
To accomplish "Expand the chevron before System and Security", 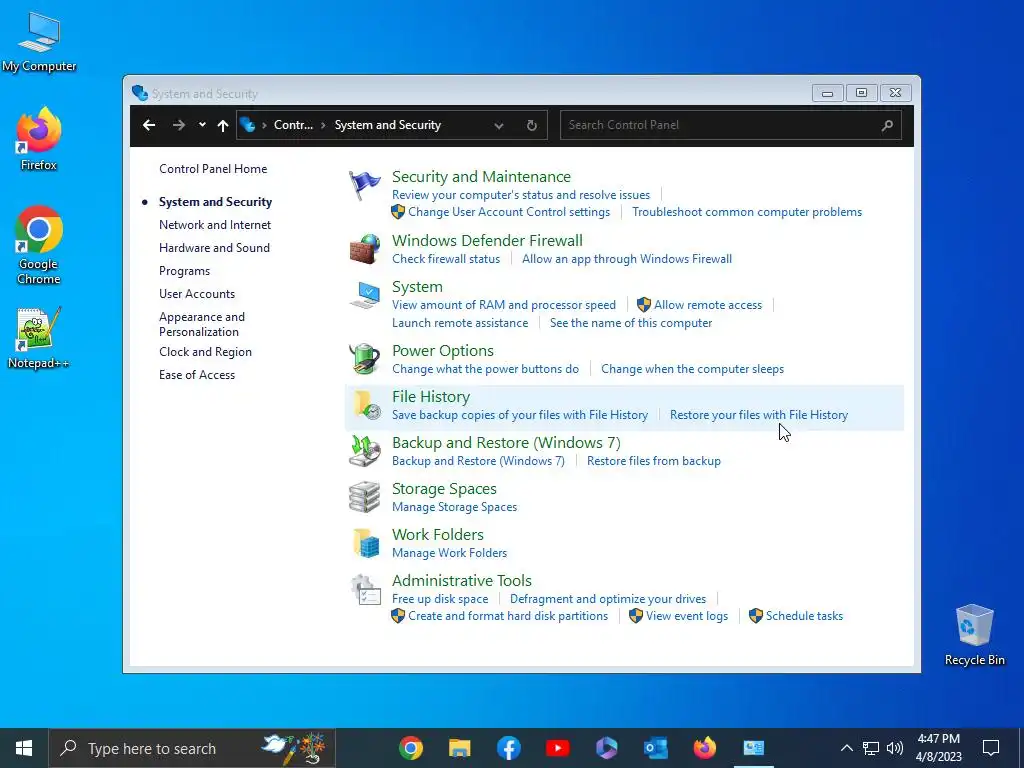I will 323,125.
